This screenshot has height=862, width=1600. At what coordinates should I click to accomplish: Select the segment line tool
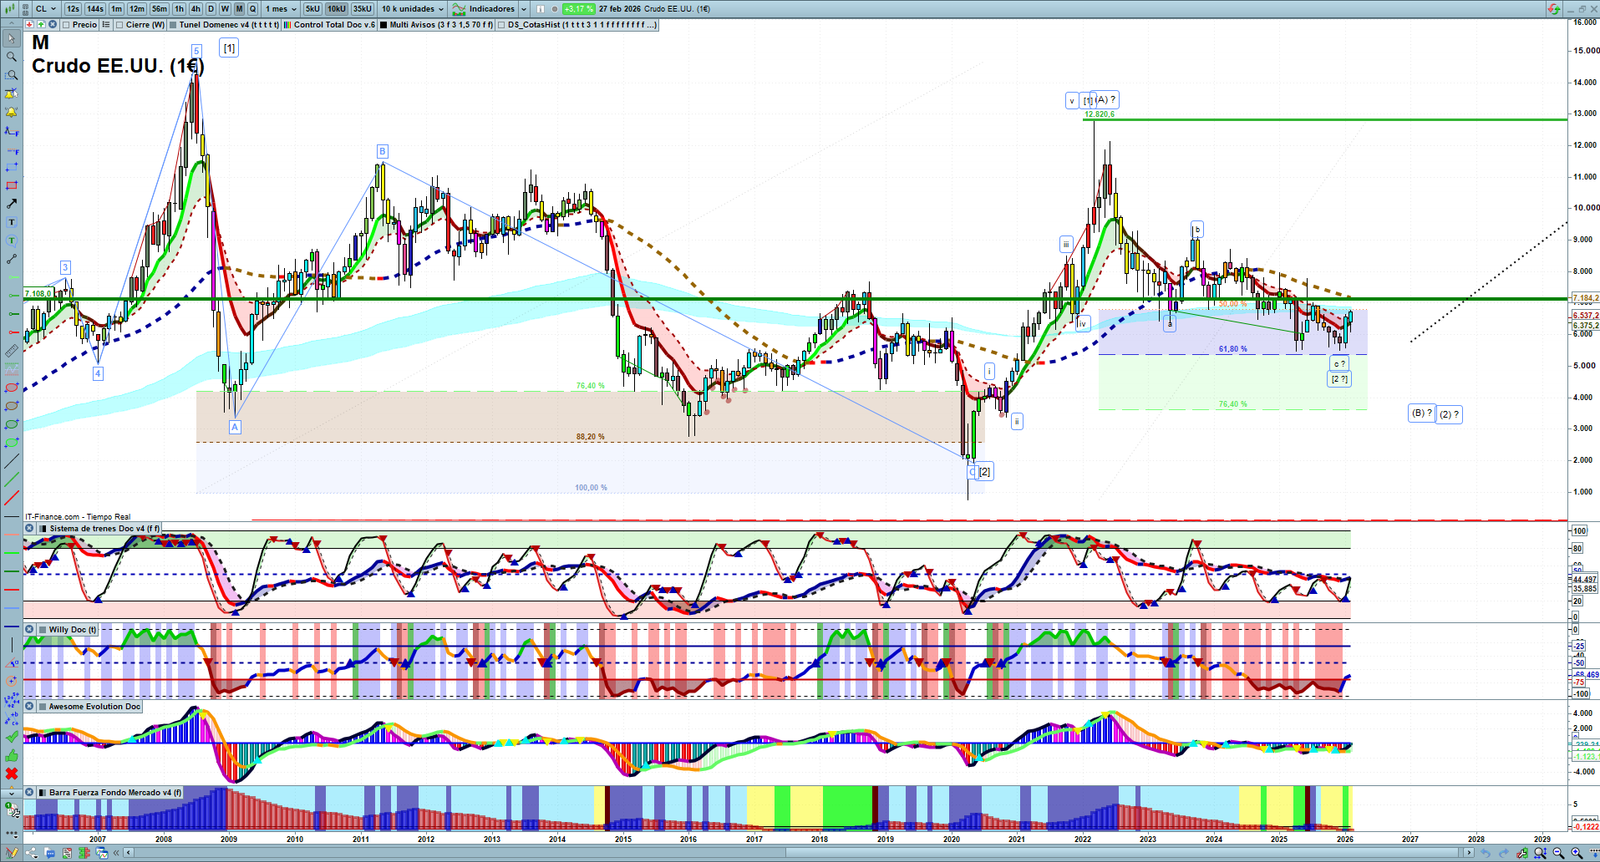coord(11,259)
